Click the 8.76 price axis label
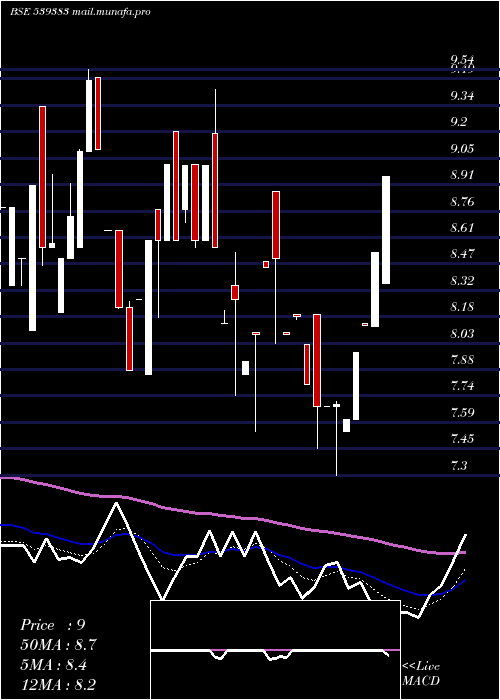Viewport: 500px width, 700px height. click(462, 201)
